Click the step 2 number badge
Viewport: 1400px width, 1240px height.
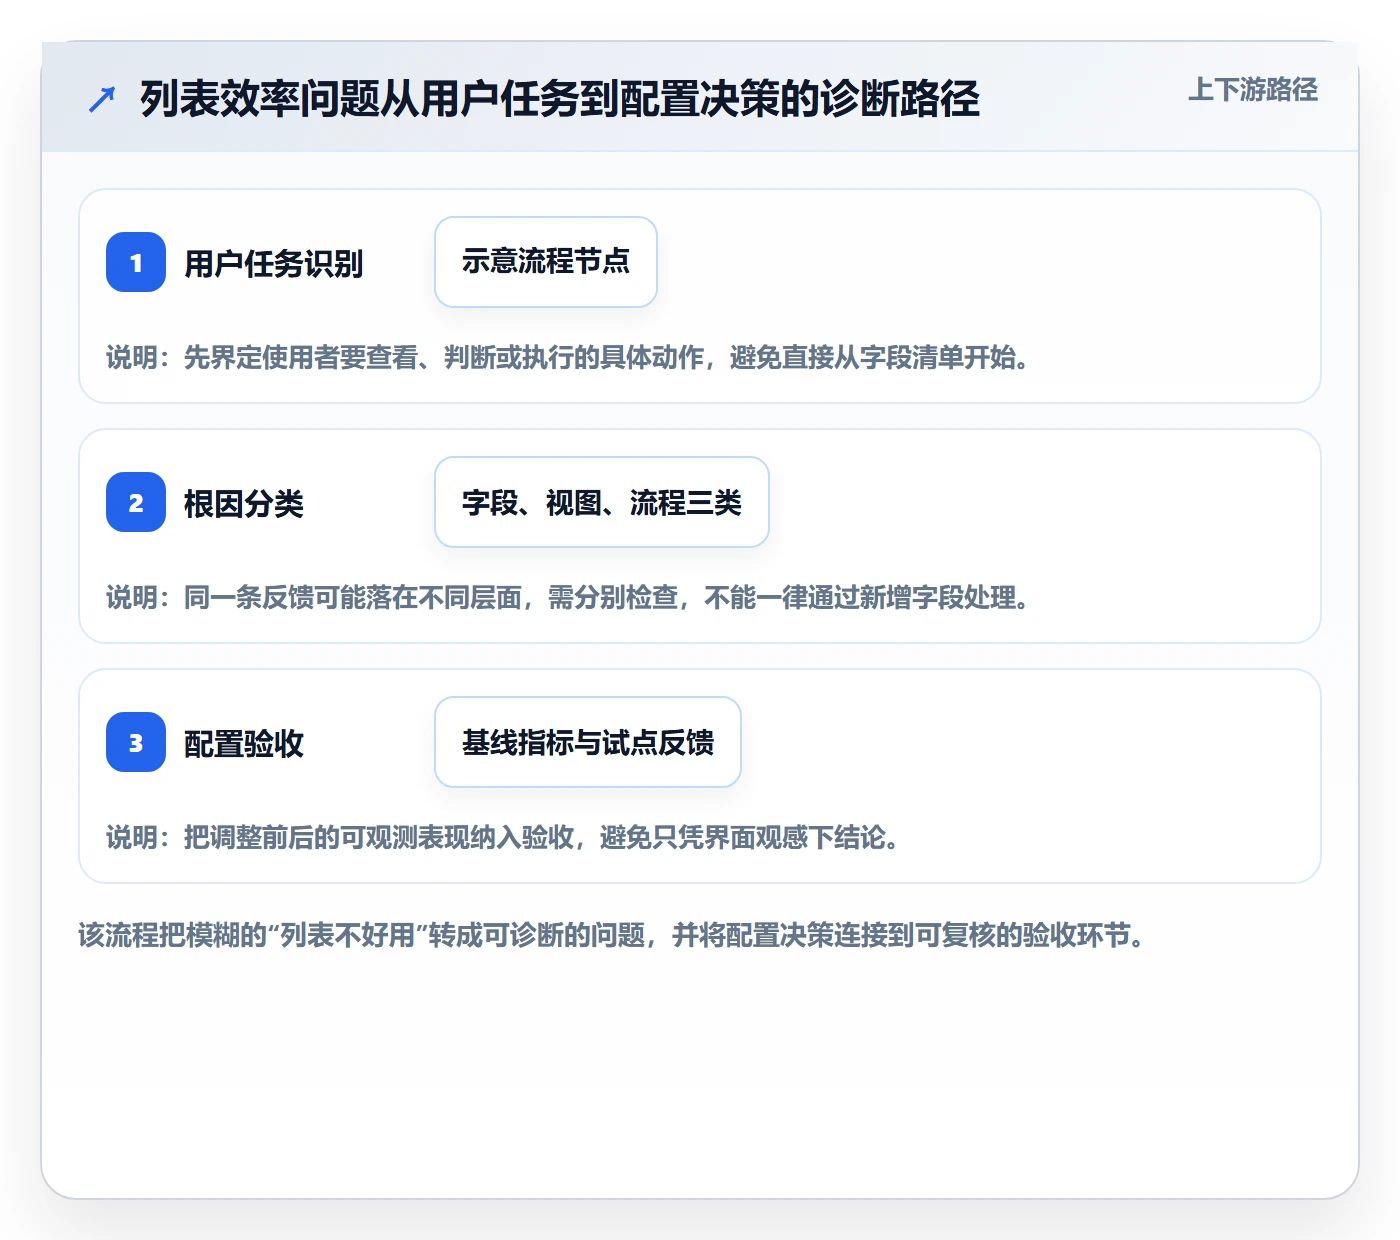pos(136,502)
